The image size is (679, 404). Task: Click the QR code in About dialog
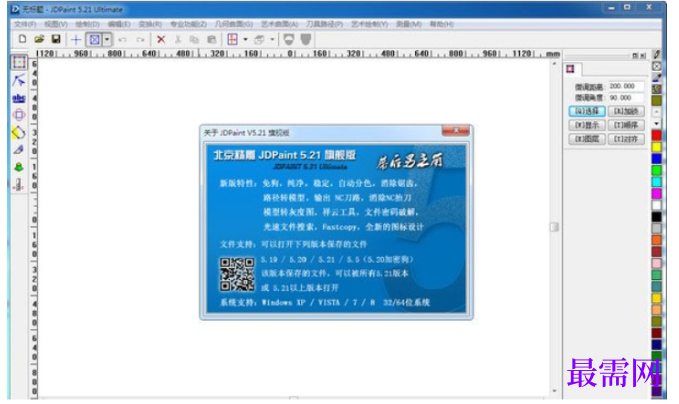[x=237, y=275]
